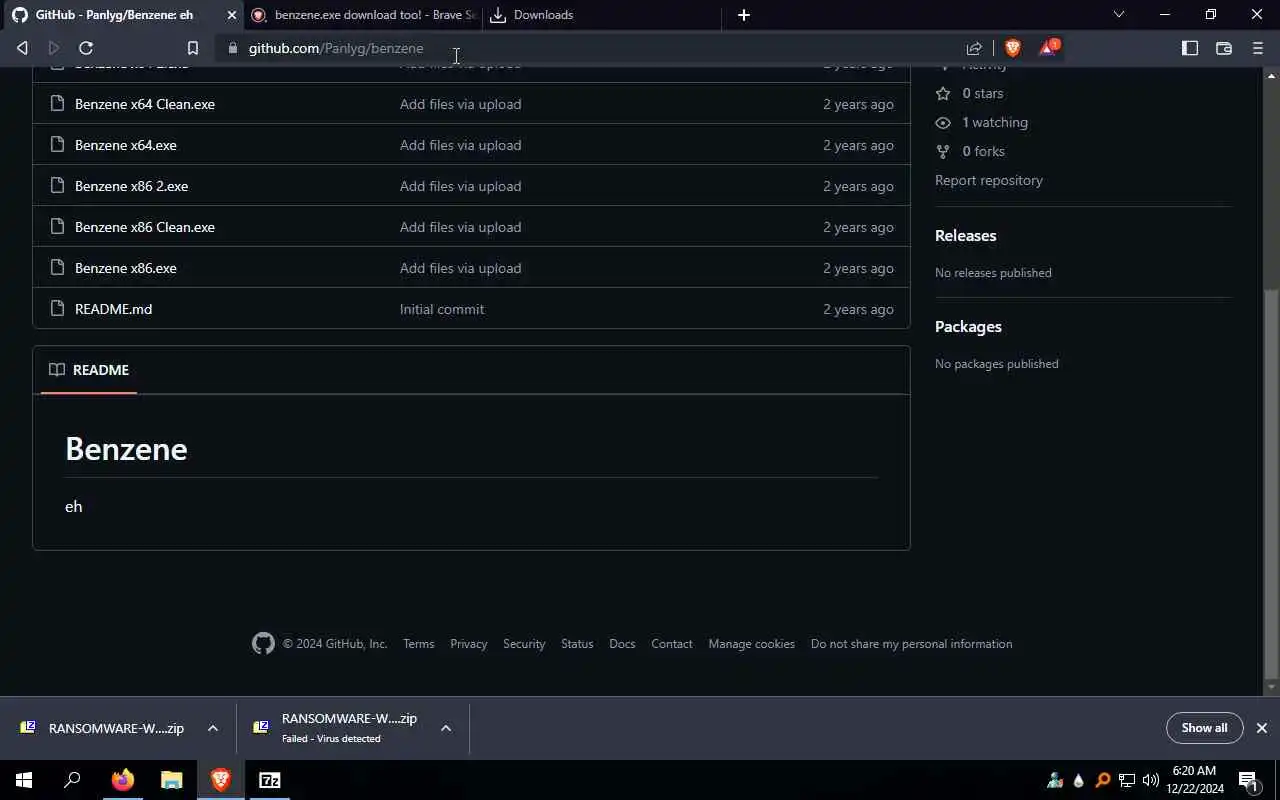Open the Brave Wallet icon

[x=1223, y=48]
